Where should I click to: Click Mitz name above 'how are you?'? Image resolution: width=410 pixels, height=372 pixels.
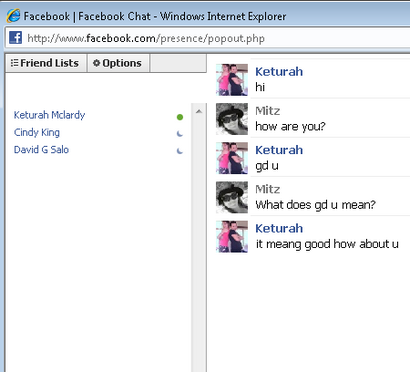(x=268, y=111)
